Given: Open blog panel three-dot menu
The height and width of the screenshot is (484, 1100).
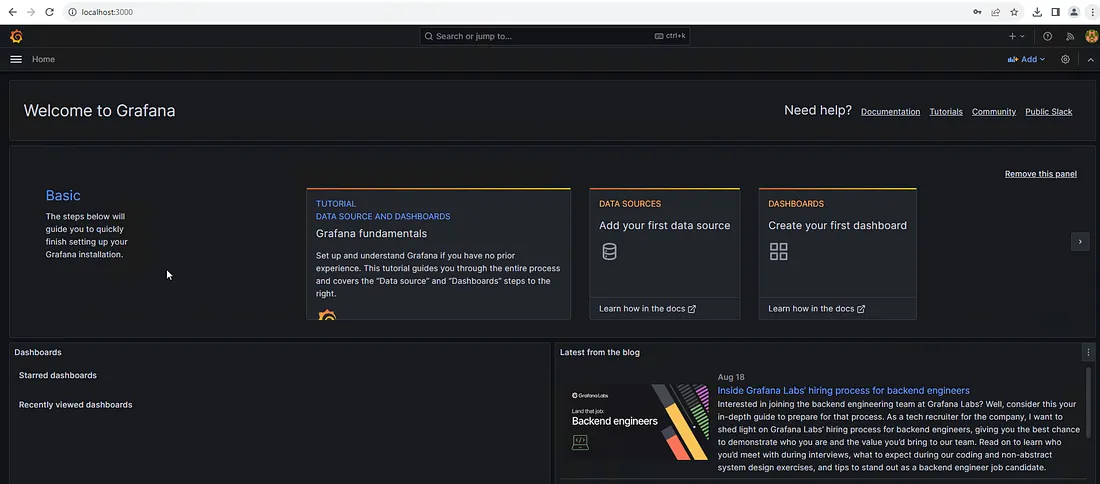Looking at the screenshot, I should click(1088, 352).
